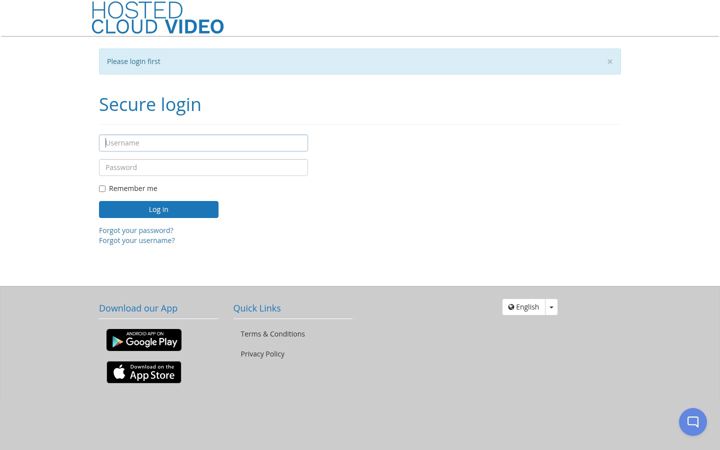Focus the Username input field
This screenshot has height=450, width=720.
(203, 143)
